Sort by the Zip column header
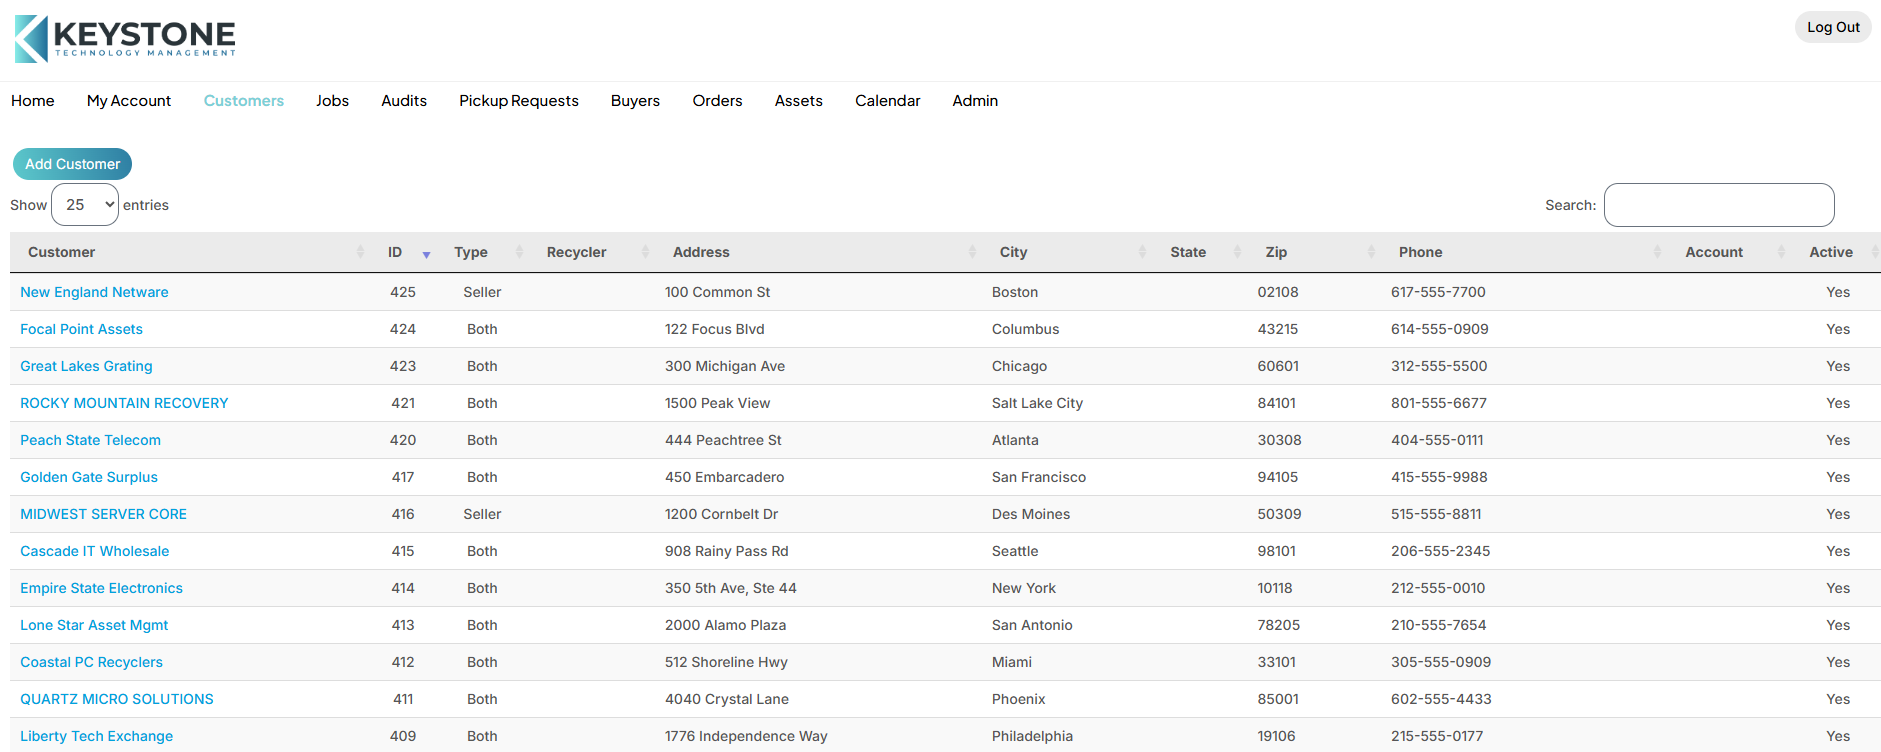Image resolution: width=1881 pixels, height=752 pixels. pos(1276,253)
